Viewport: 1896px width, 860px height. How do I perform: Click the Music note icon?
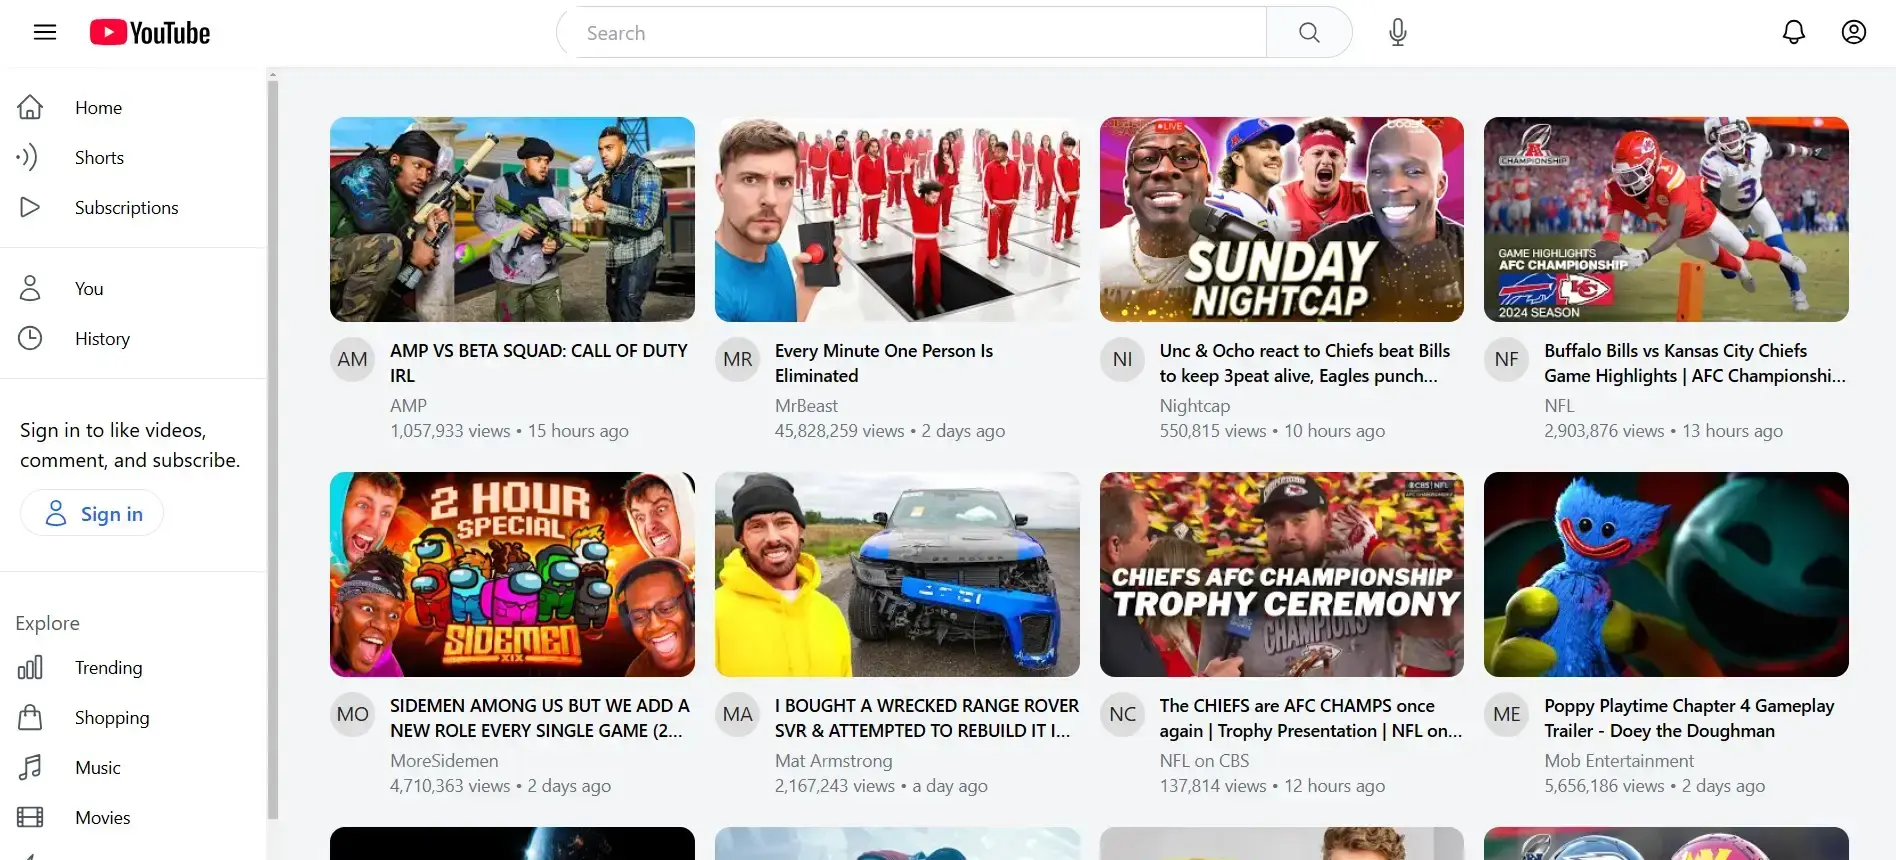coord(30,767)
